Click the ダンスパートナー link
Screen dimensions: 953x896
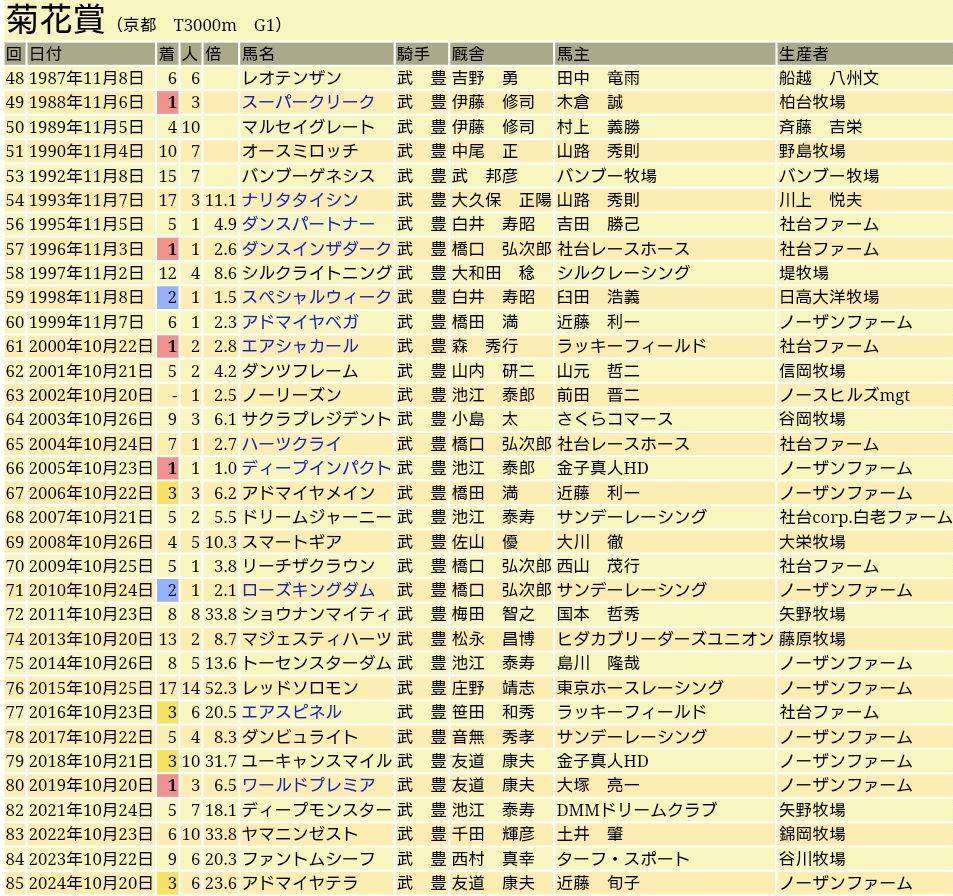(x=308, y=224)
